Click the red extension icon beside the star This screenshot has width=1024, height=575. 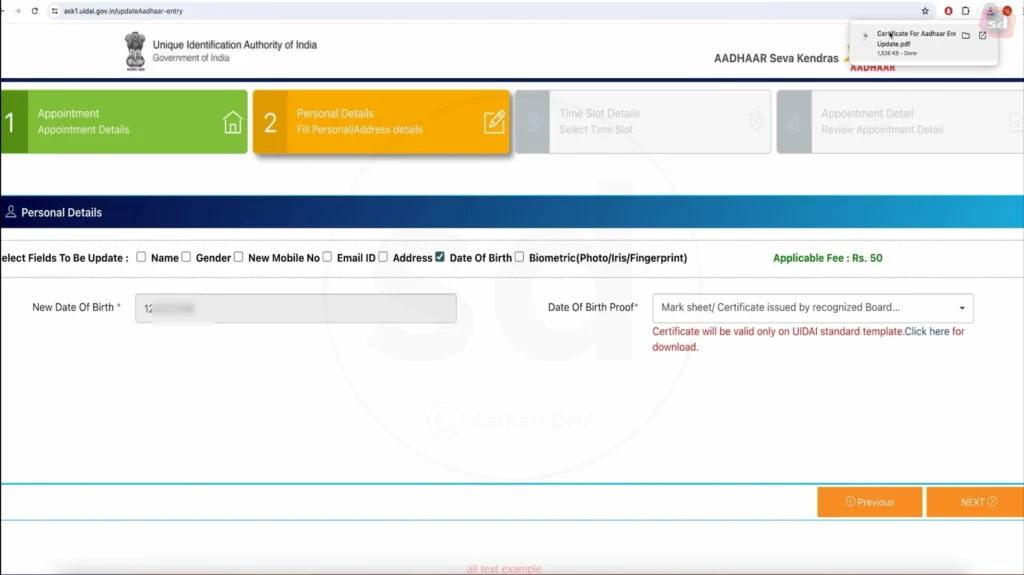948,11
